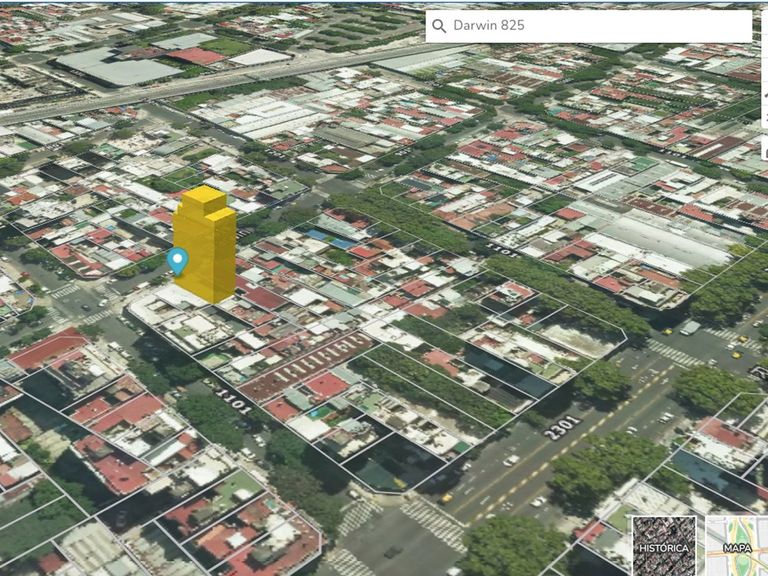Click the 2301 block label

click(x=561, y=427)
